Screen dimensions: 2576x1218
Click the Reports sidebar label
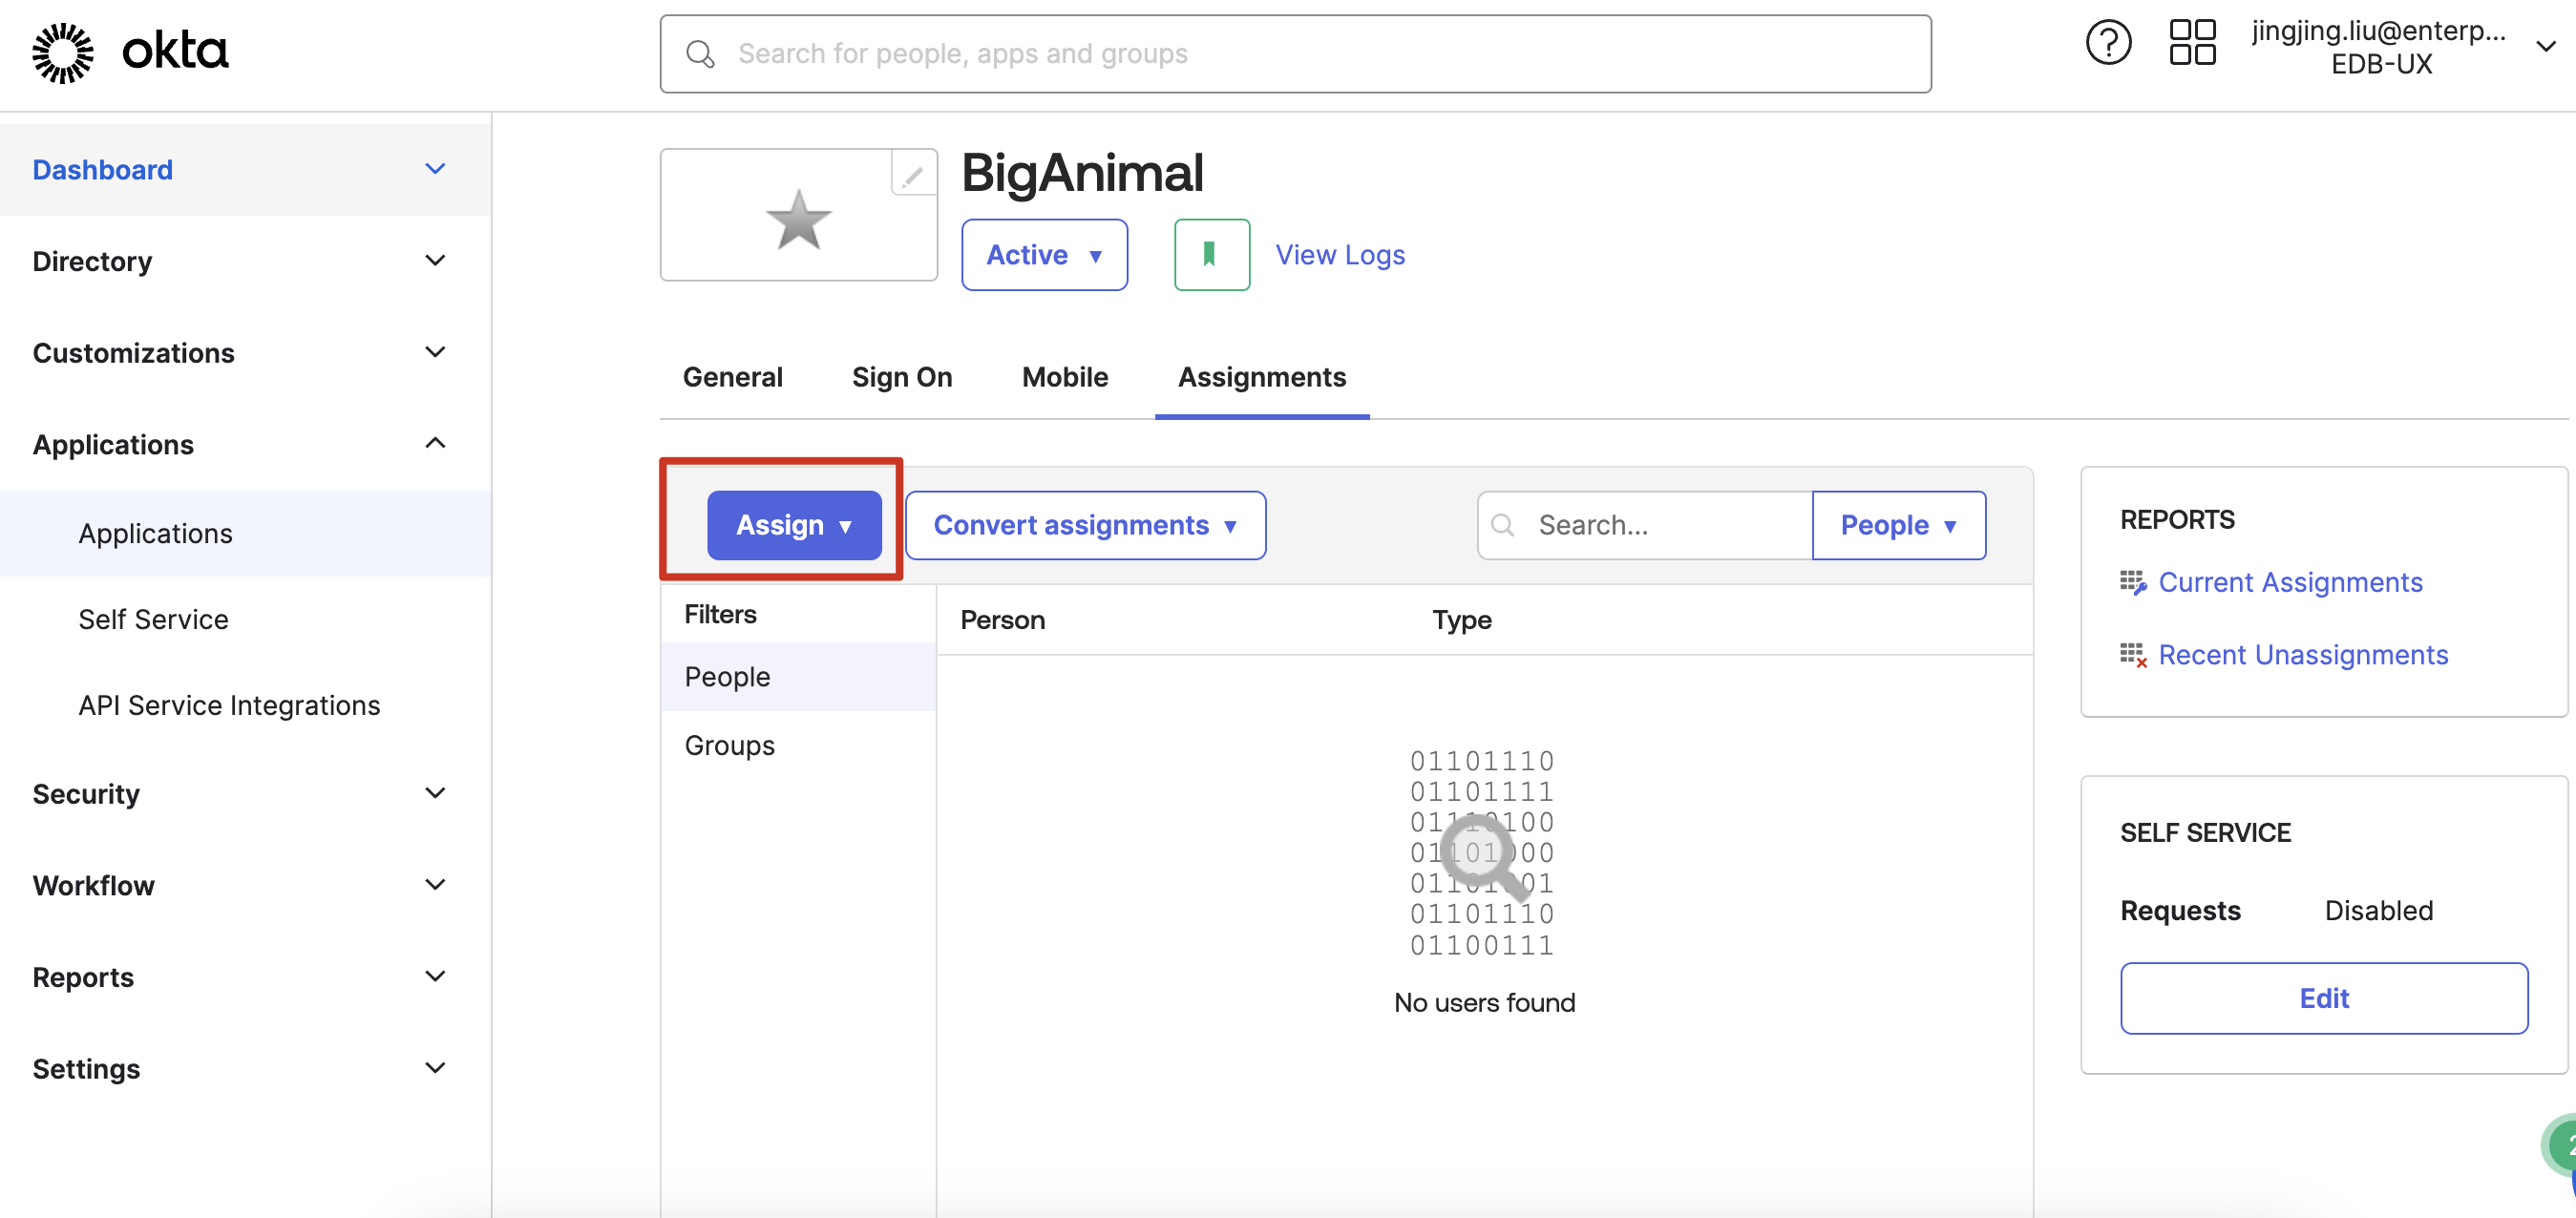(83, 977)
